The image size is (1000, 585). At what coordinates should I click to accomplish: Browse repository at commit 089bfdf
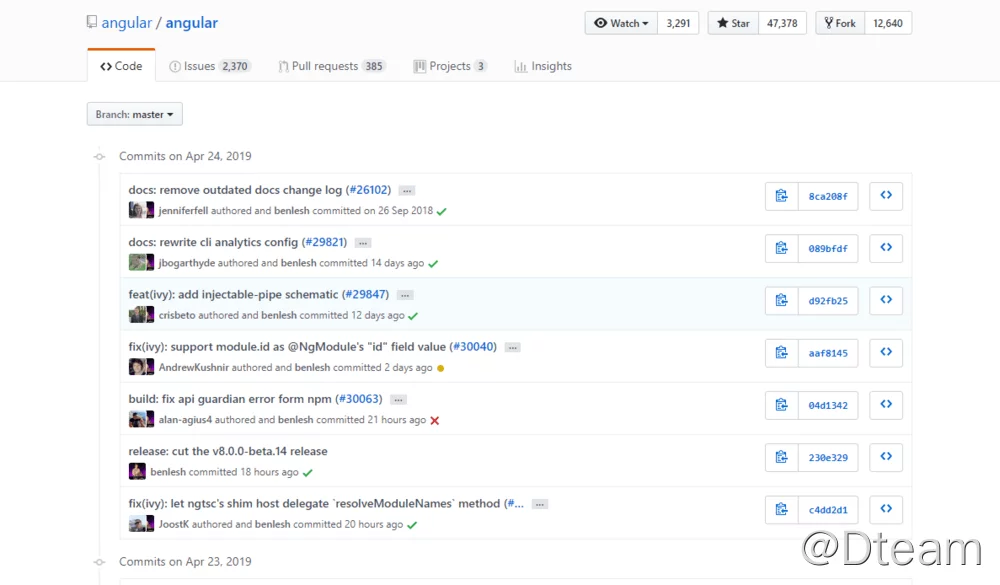coord(886,248)
